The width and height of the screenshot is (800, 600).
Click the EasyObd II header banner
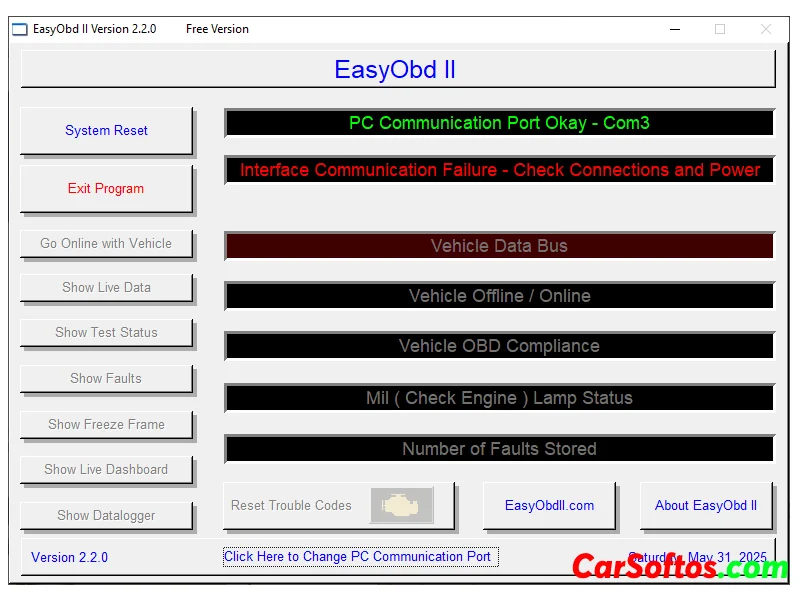(397, 70)
